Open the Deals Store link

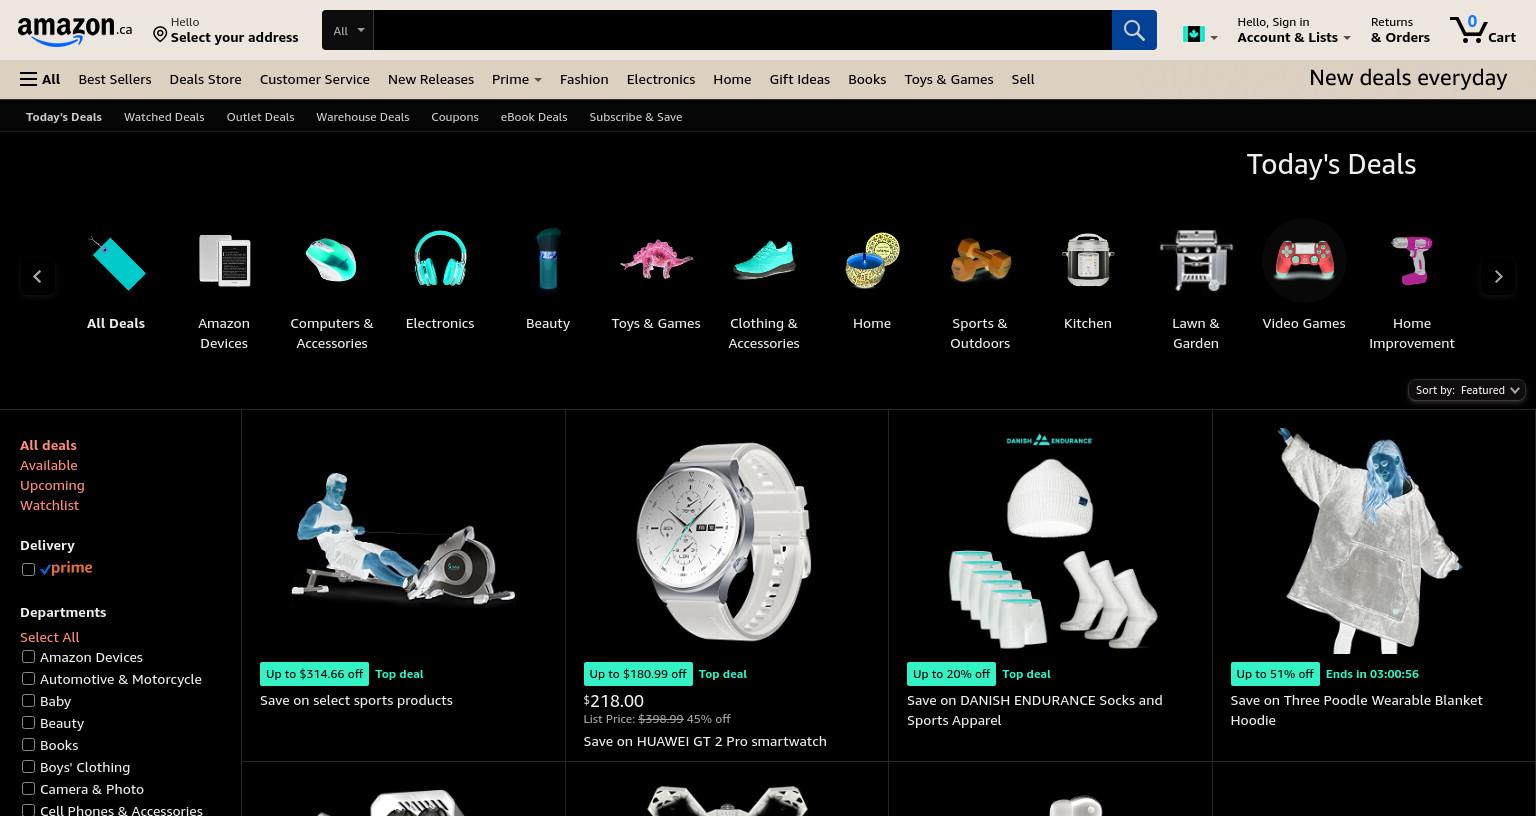tap(205, 79)
